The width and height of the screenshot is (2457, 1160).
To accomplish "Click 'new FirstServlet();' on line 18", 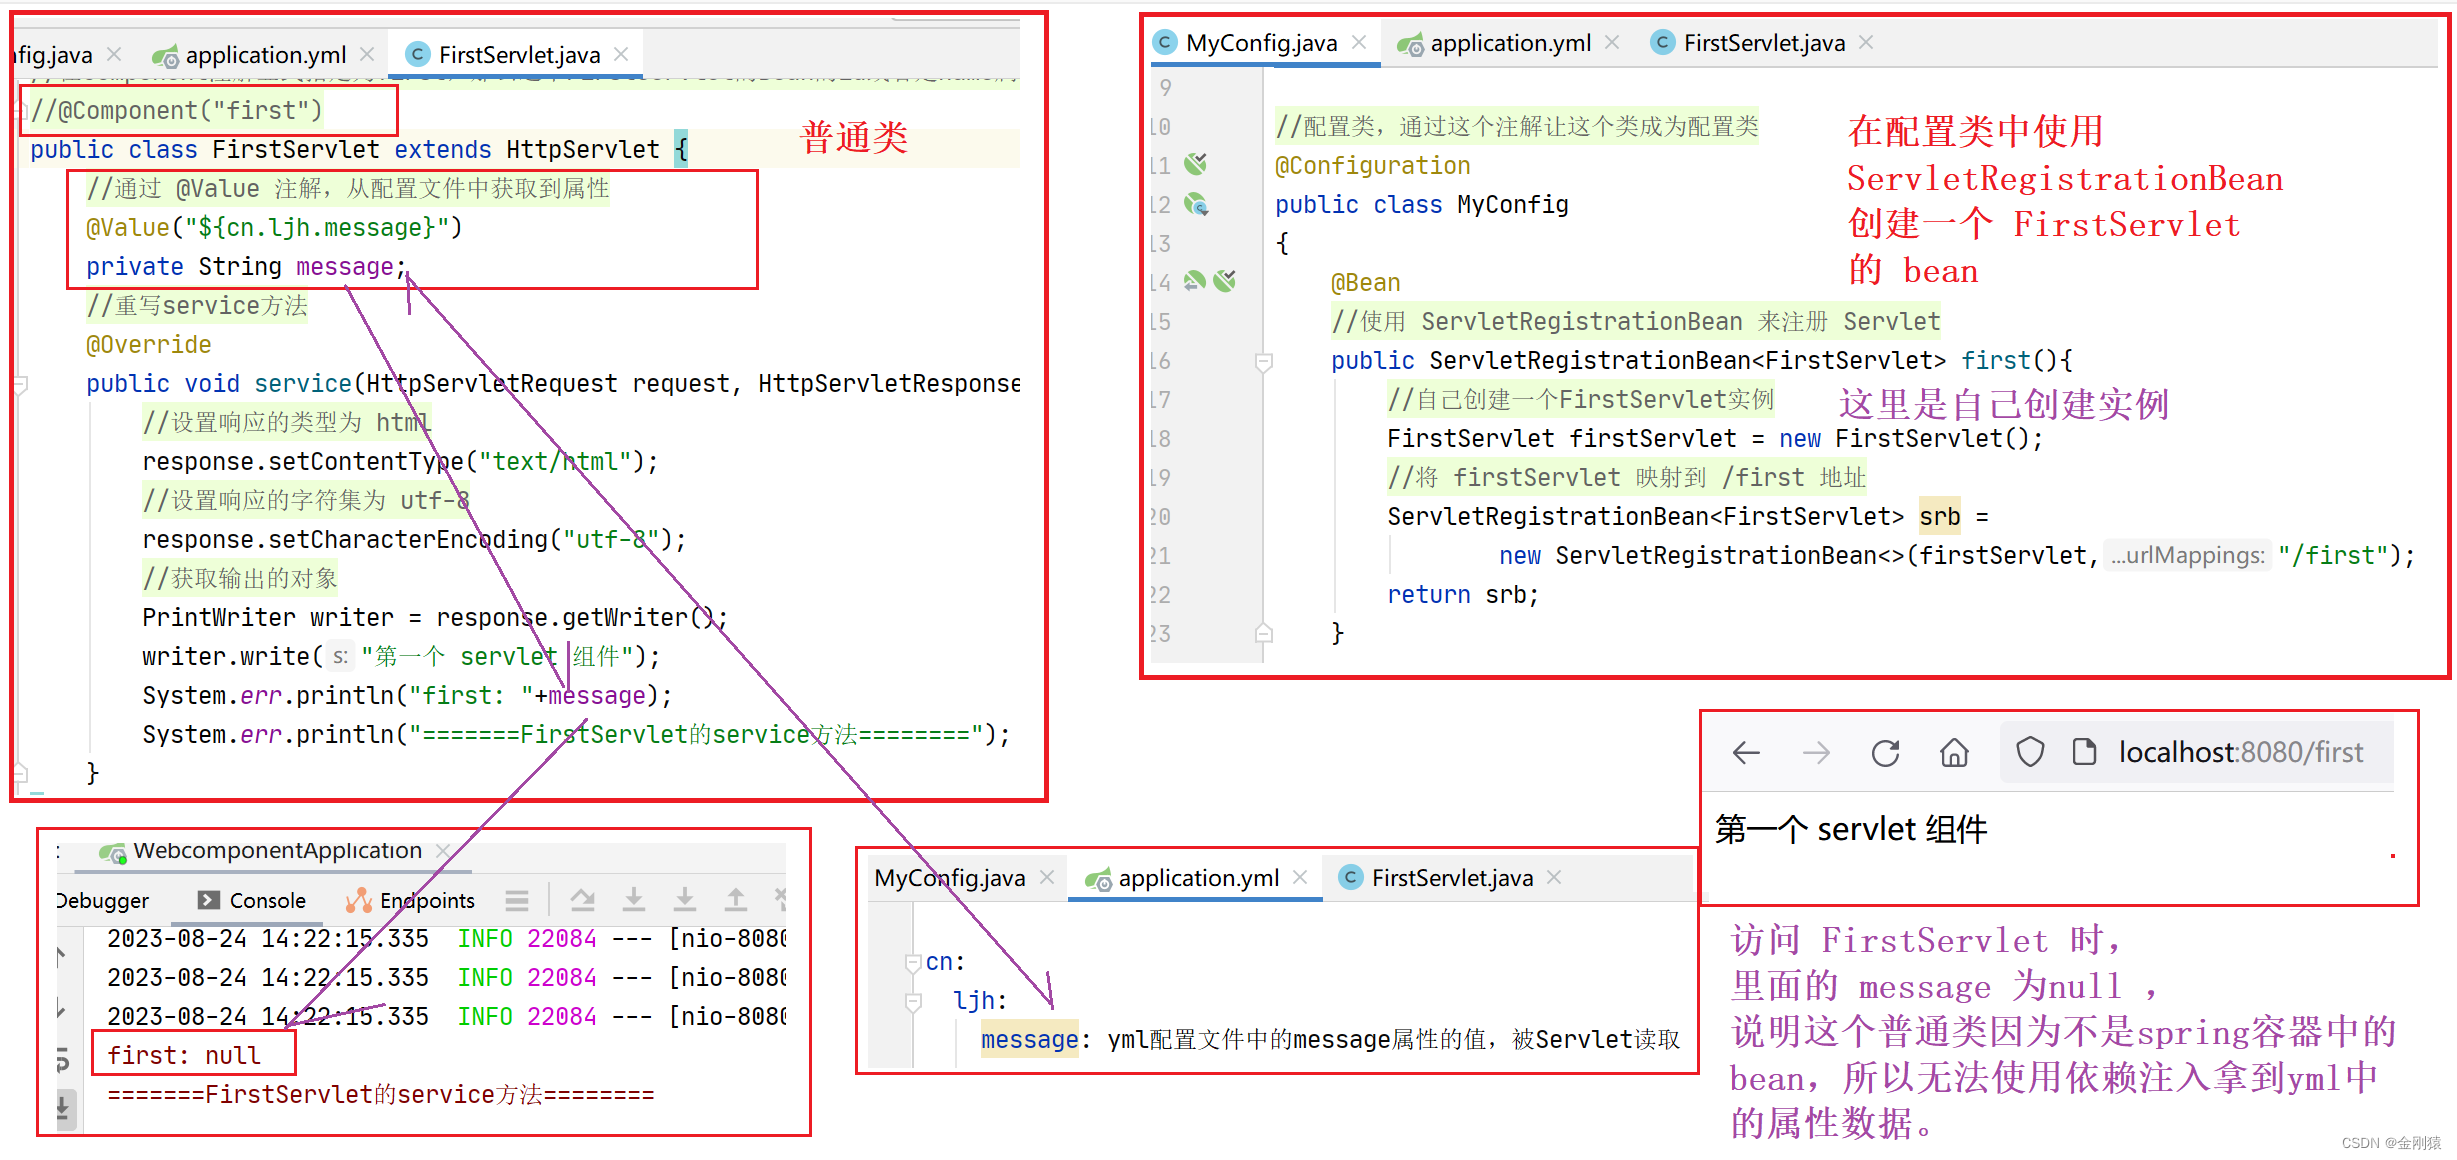I will tap(1910, 439).
